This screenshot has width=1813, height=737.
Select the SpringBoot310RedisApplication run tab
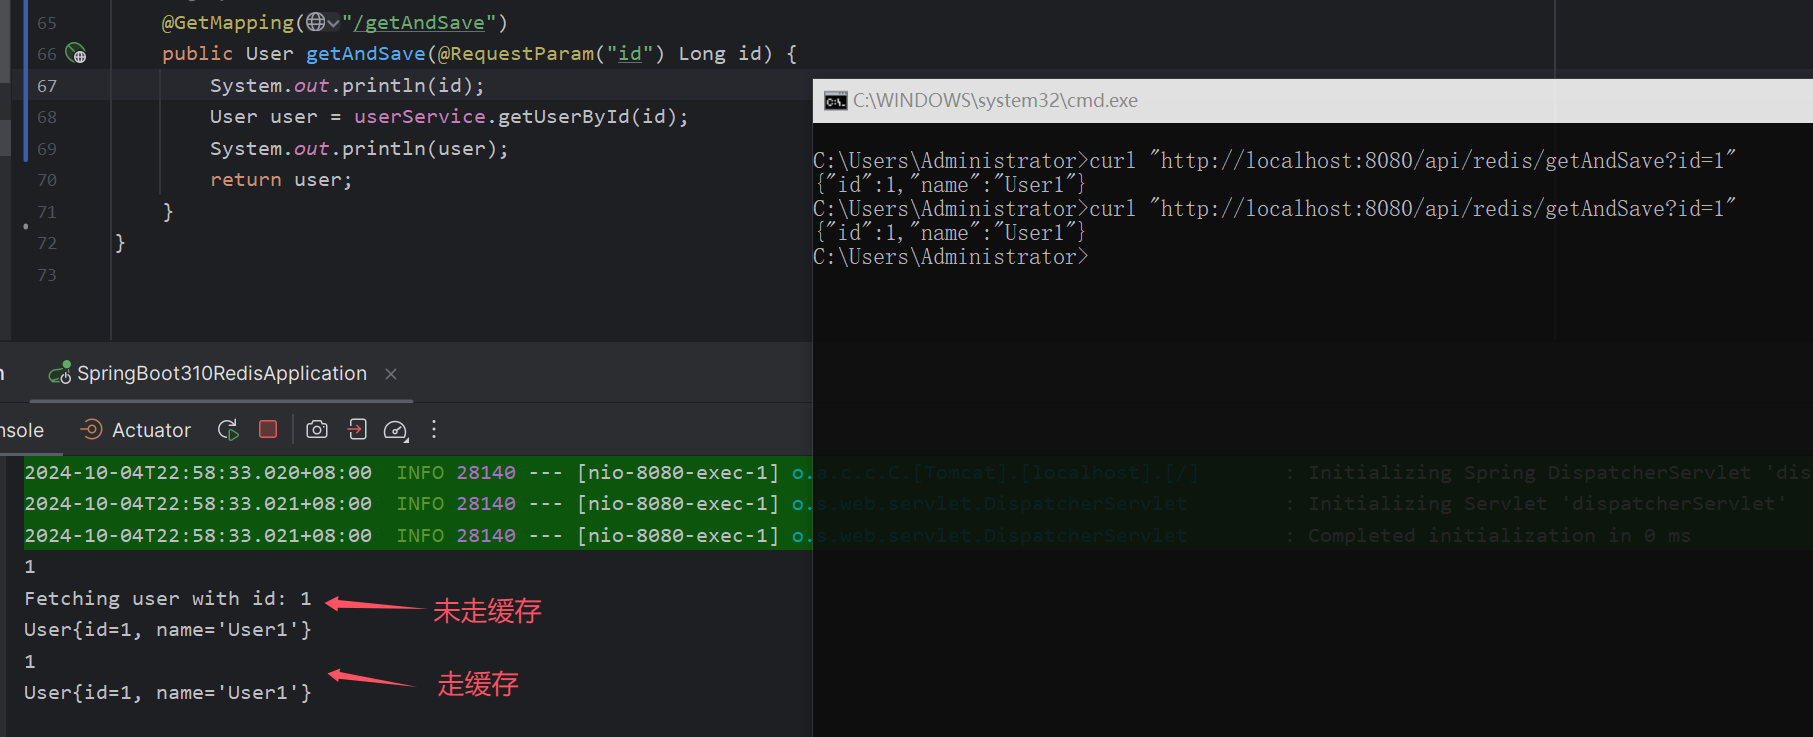pos(222,373)
